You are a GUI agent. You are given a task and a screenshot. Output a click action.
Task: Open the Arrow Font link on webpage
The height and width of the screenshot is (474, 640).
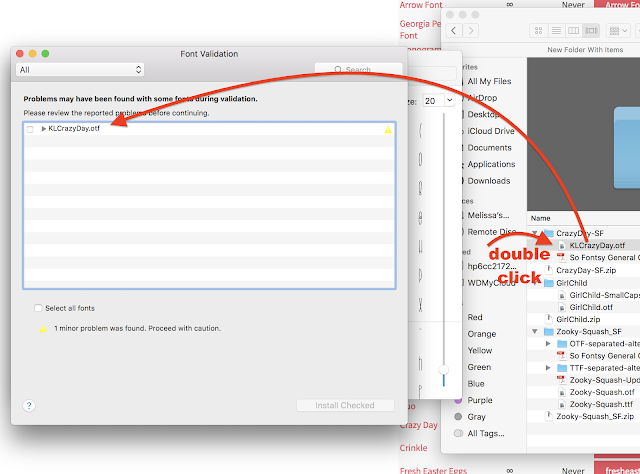421,5
